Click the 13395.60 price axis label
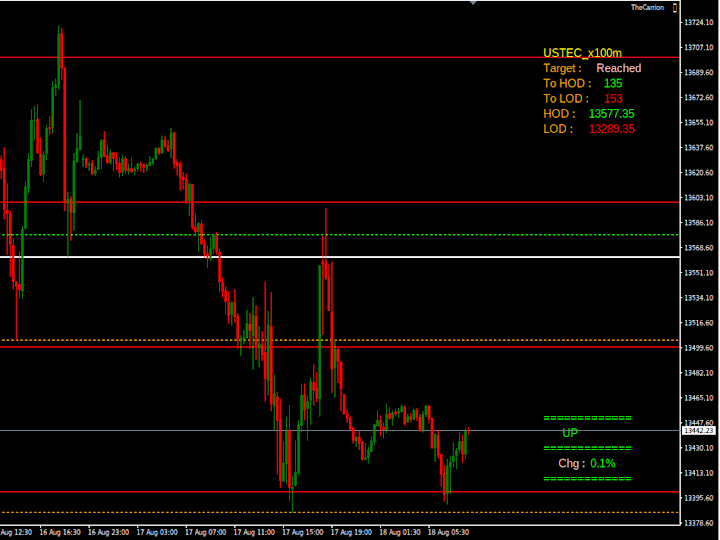 pyautogui.click(x=698, y=498)
